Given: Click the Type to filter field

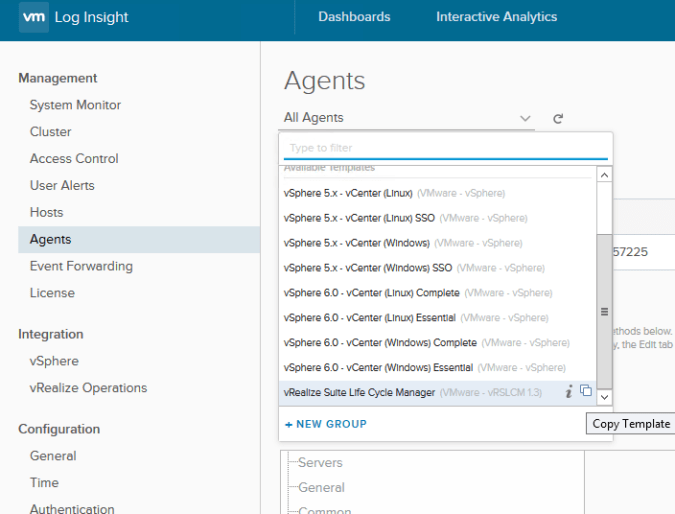Looking at the screenshot, I should coord(446,148).
